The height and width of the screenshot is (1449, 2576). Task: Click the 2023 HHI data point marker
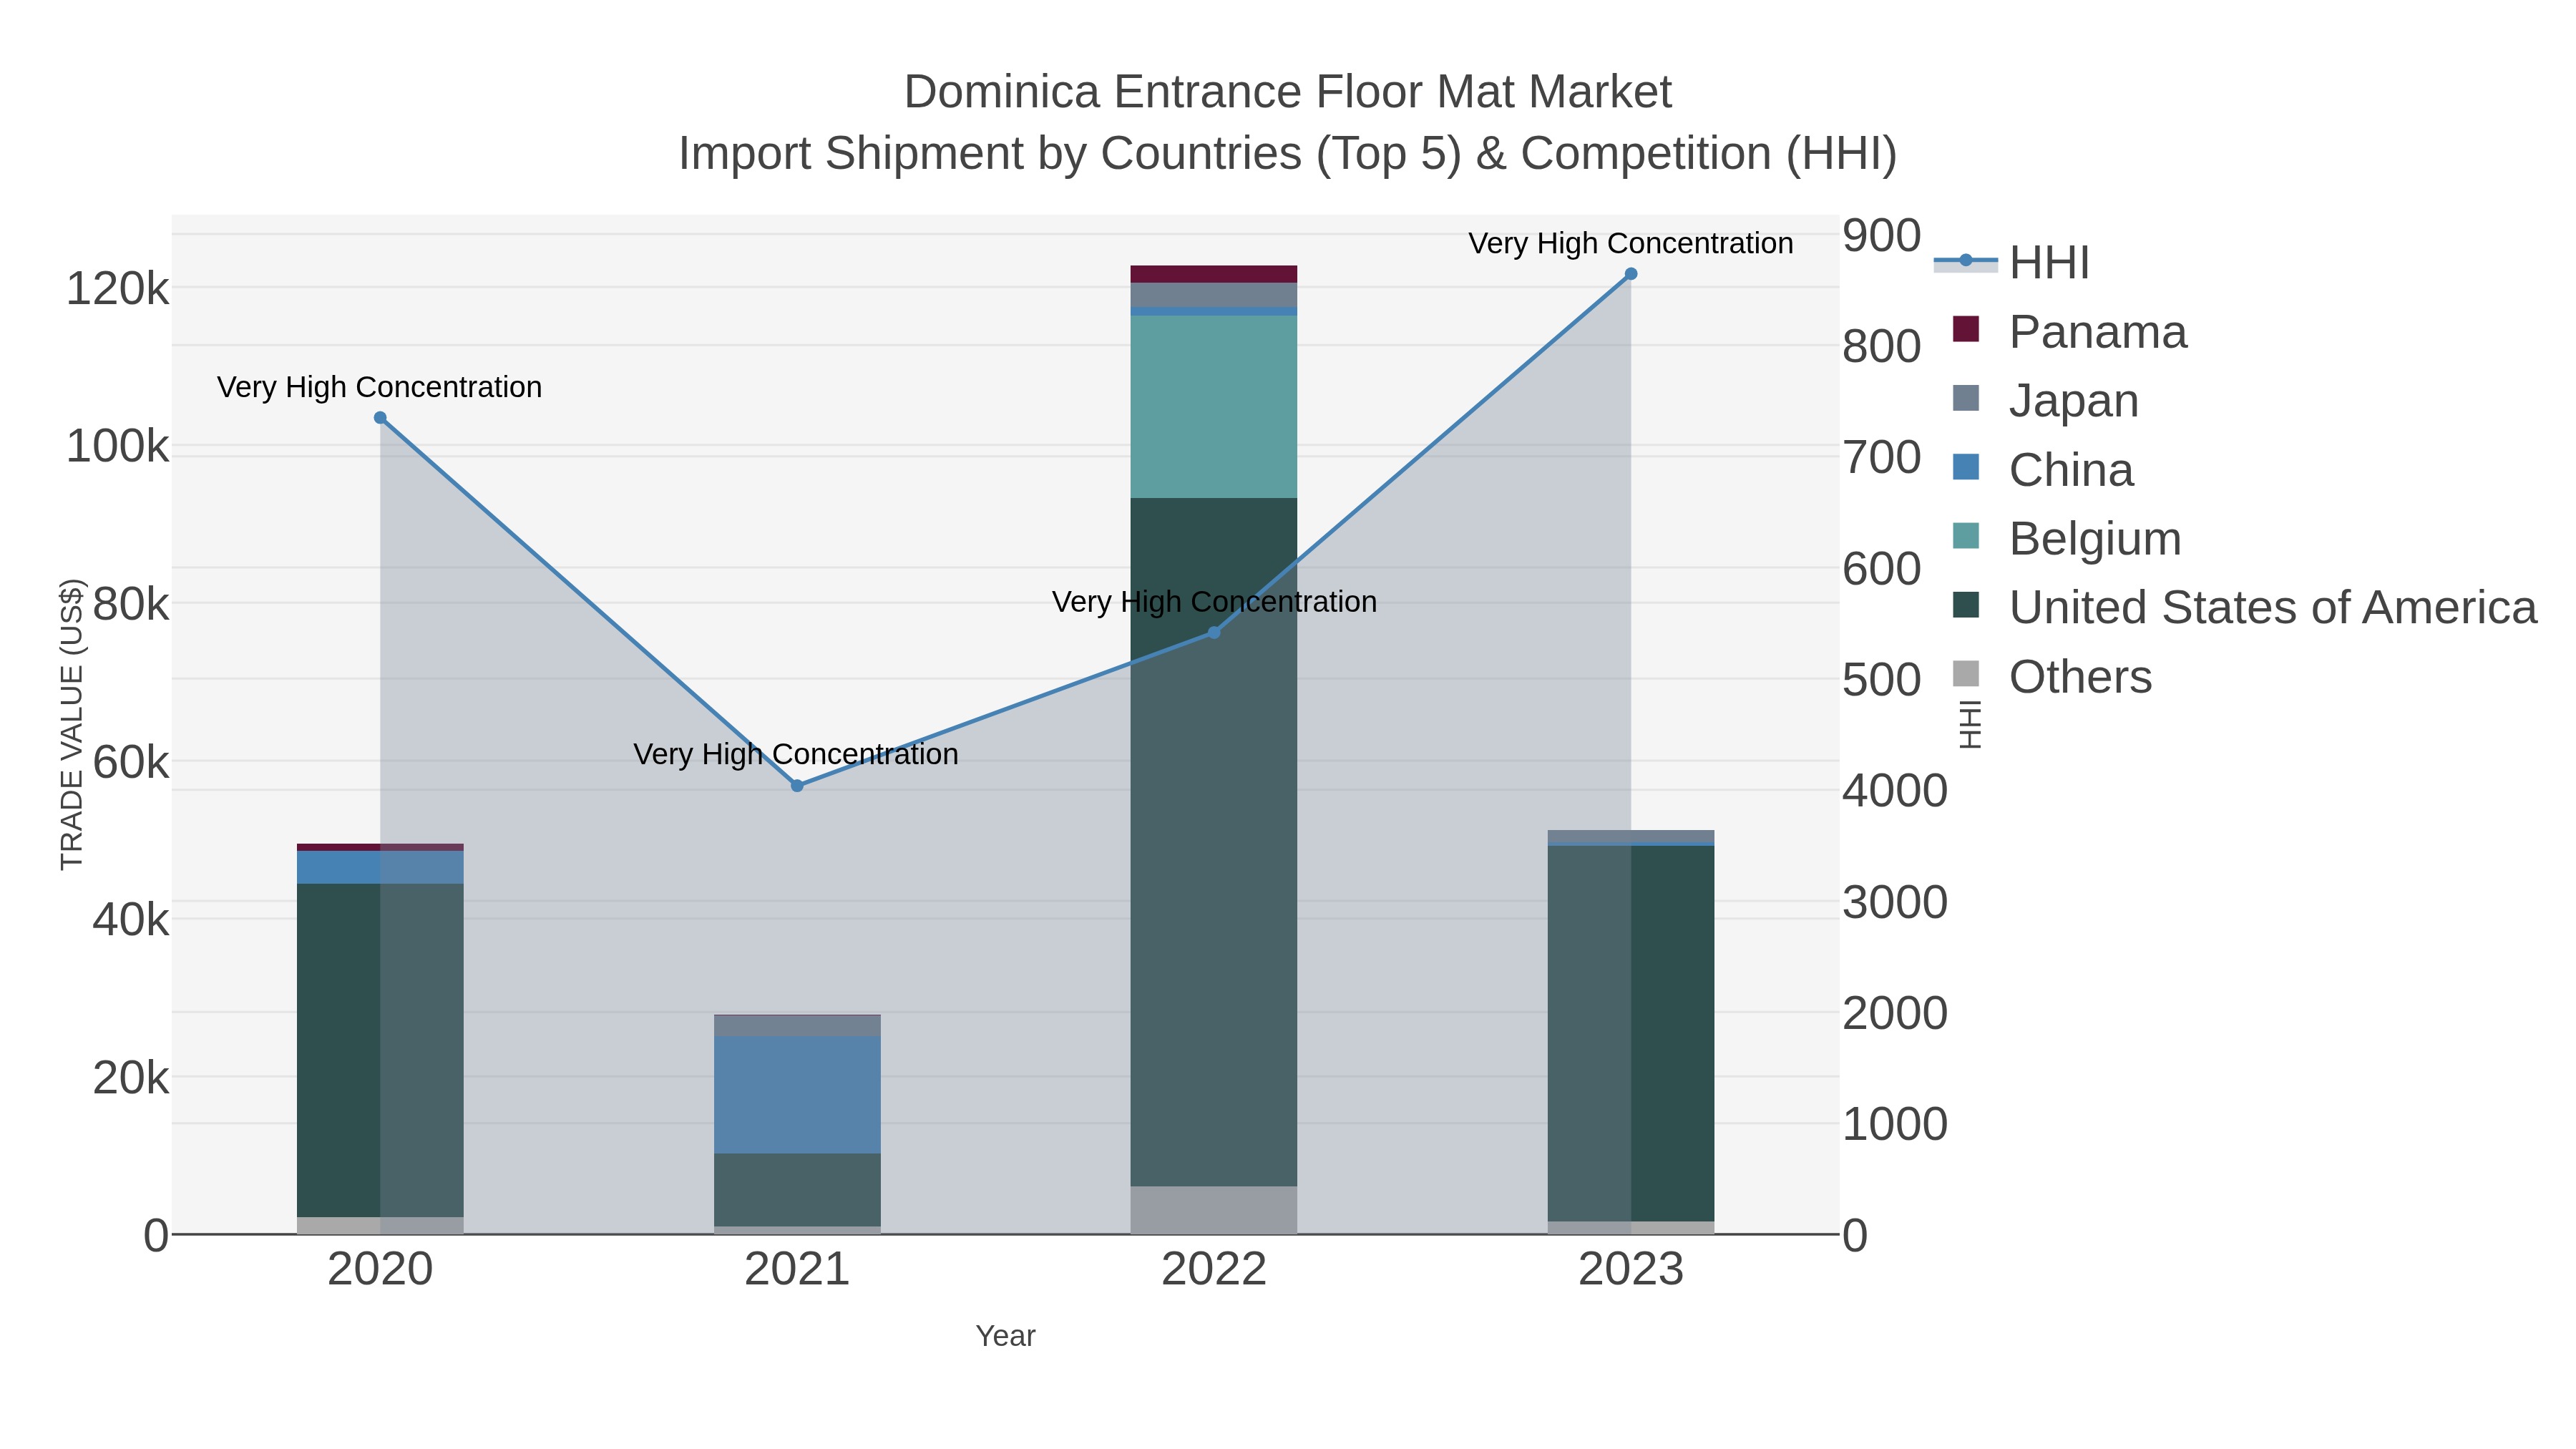(1631, 274)
